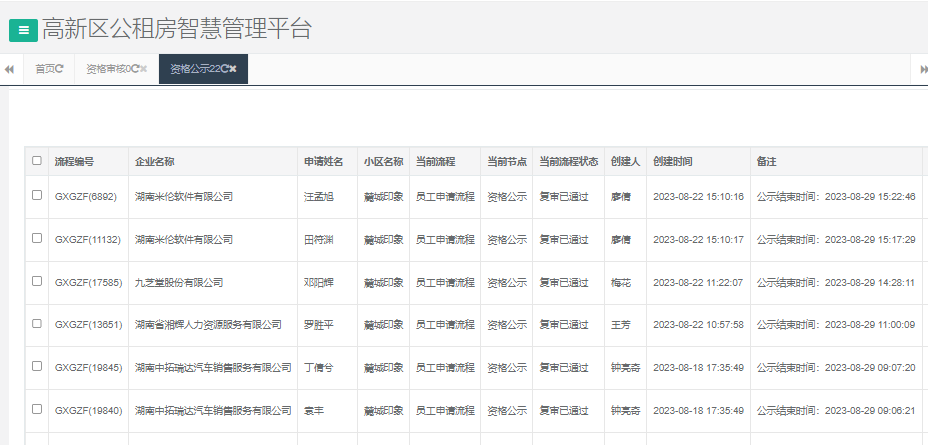This screenshot has height=445, width=928.
Task: Click refresh icon on 首页 tab
Action: pyautogui.click(x=60, y=69)
